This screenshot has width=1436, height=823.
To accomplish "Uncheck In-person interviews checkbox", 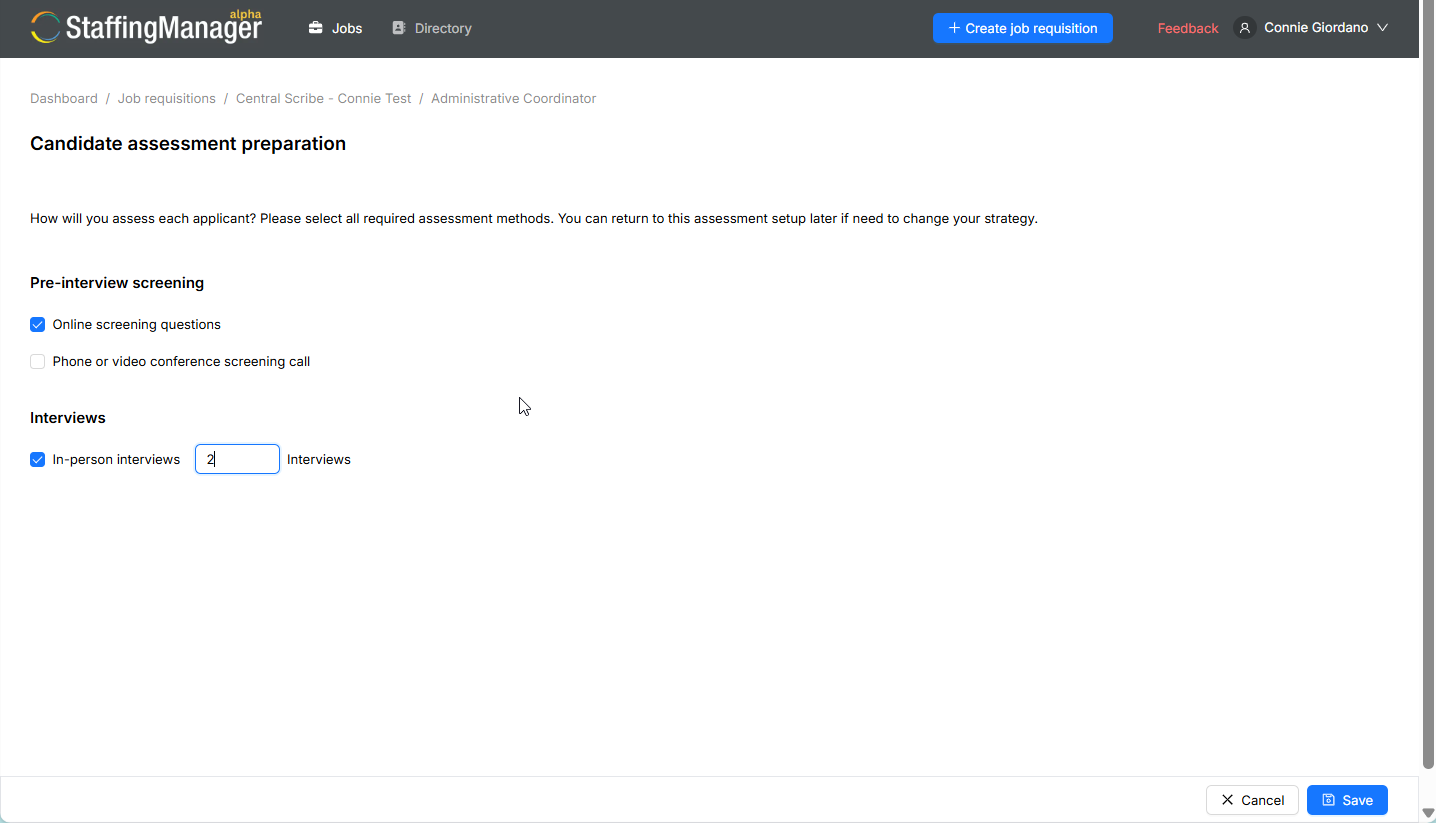I will 38,459.
